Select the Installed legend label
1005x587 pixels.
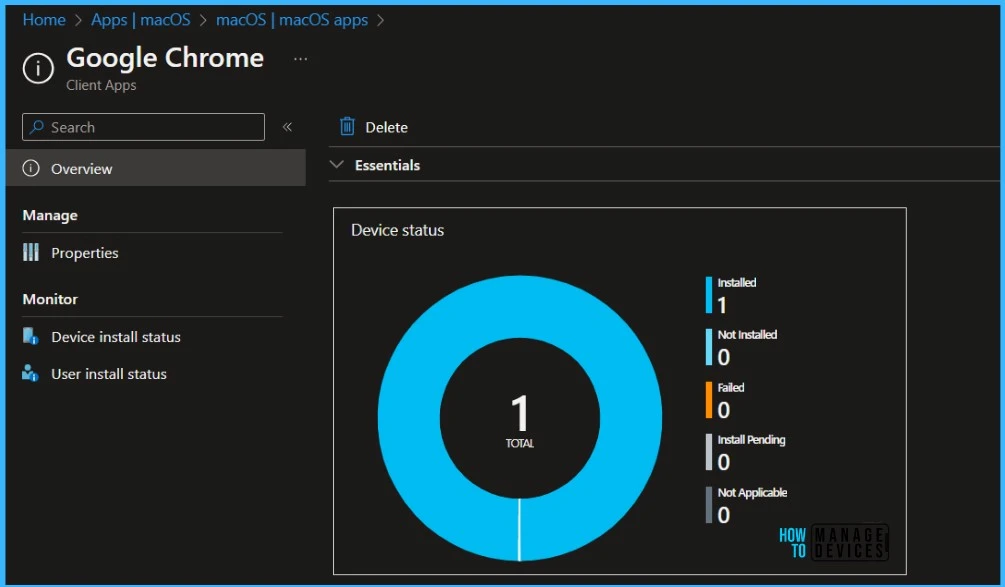click(x=736, y=283)
